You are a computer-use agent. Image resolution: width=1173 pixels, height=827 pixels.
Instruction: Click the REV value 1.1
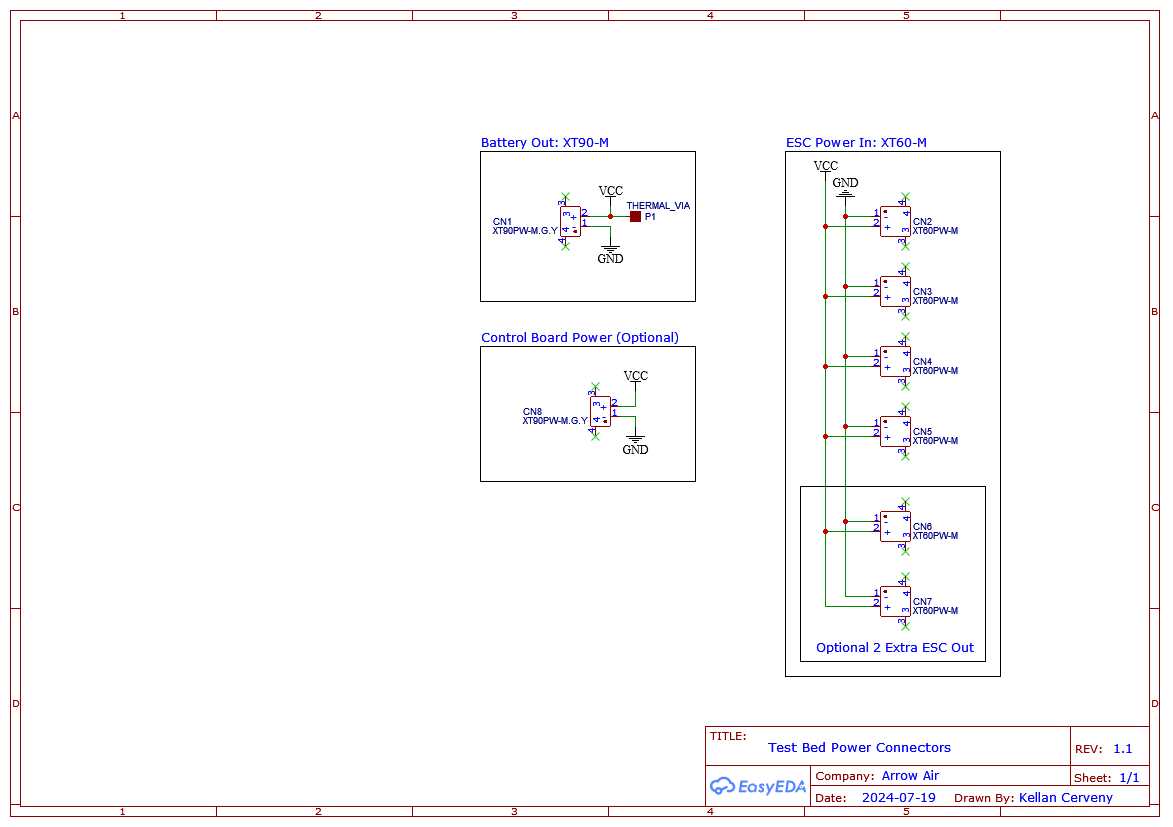[x=1123, y=748]
